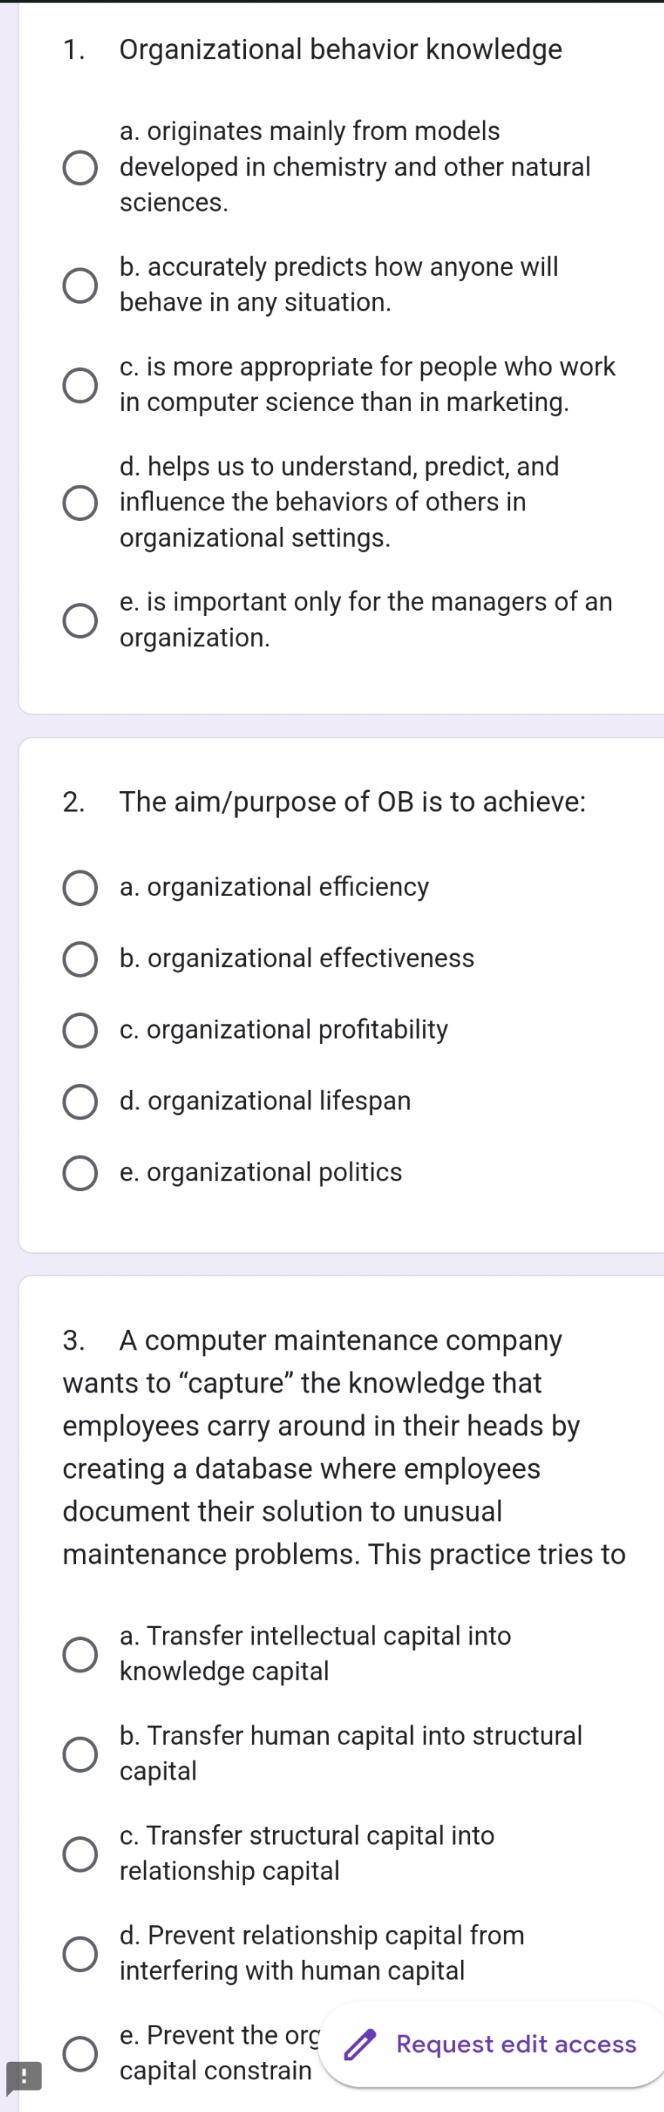The image size is (664, 2112).
Task: Select option b about accurately predicting behavior
Action: coord(80,284)
